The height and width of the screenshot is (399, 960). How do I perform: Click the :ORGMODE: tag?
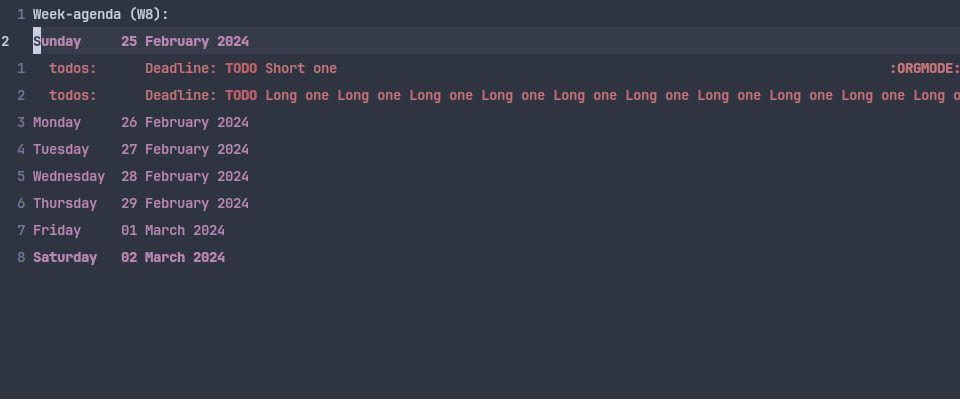[x=924, y=68]
